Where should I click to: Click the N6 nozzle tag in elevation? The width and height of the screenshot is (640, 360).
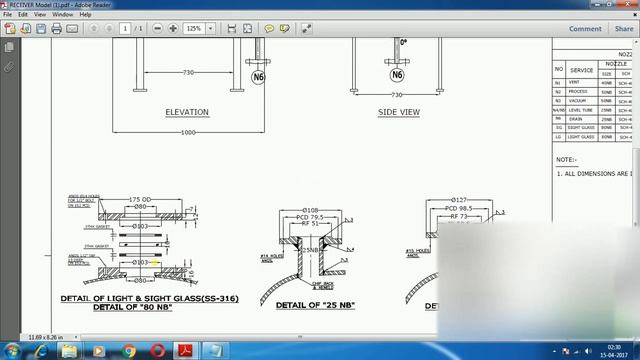258,77
